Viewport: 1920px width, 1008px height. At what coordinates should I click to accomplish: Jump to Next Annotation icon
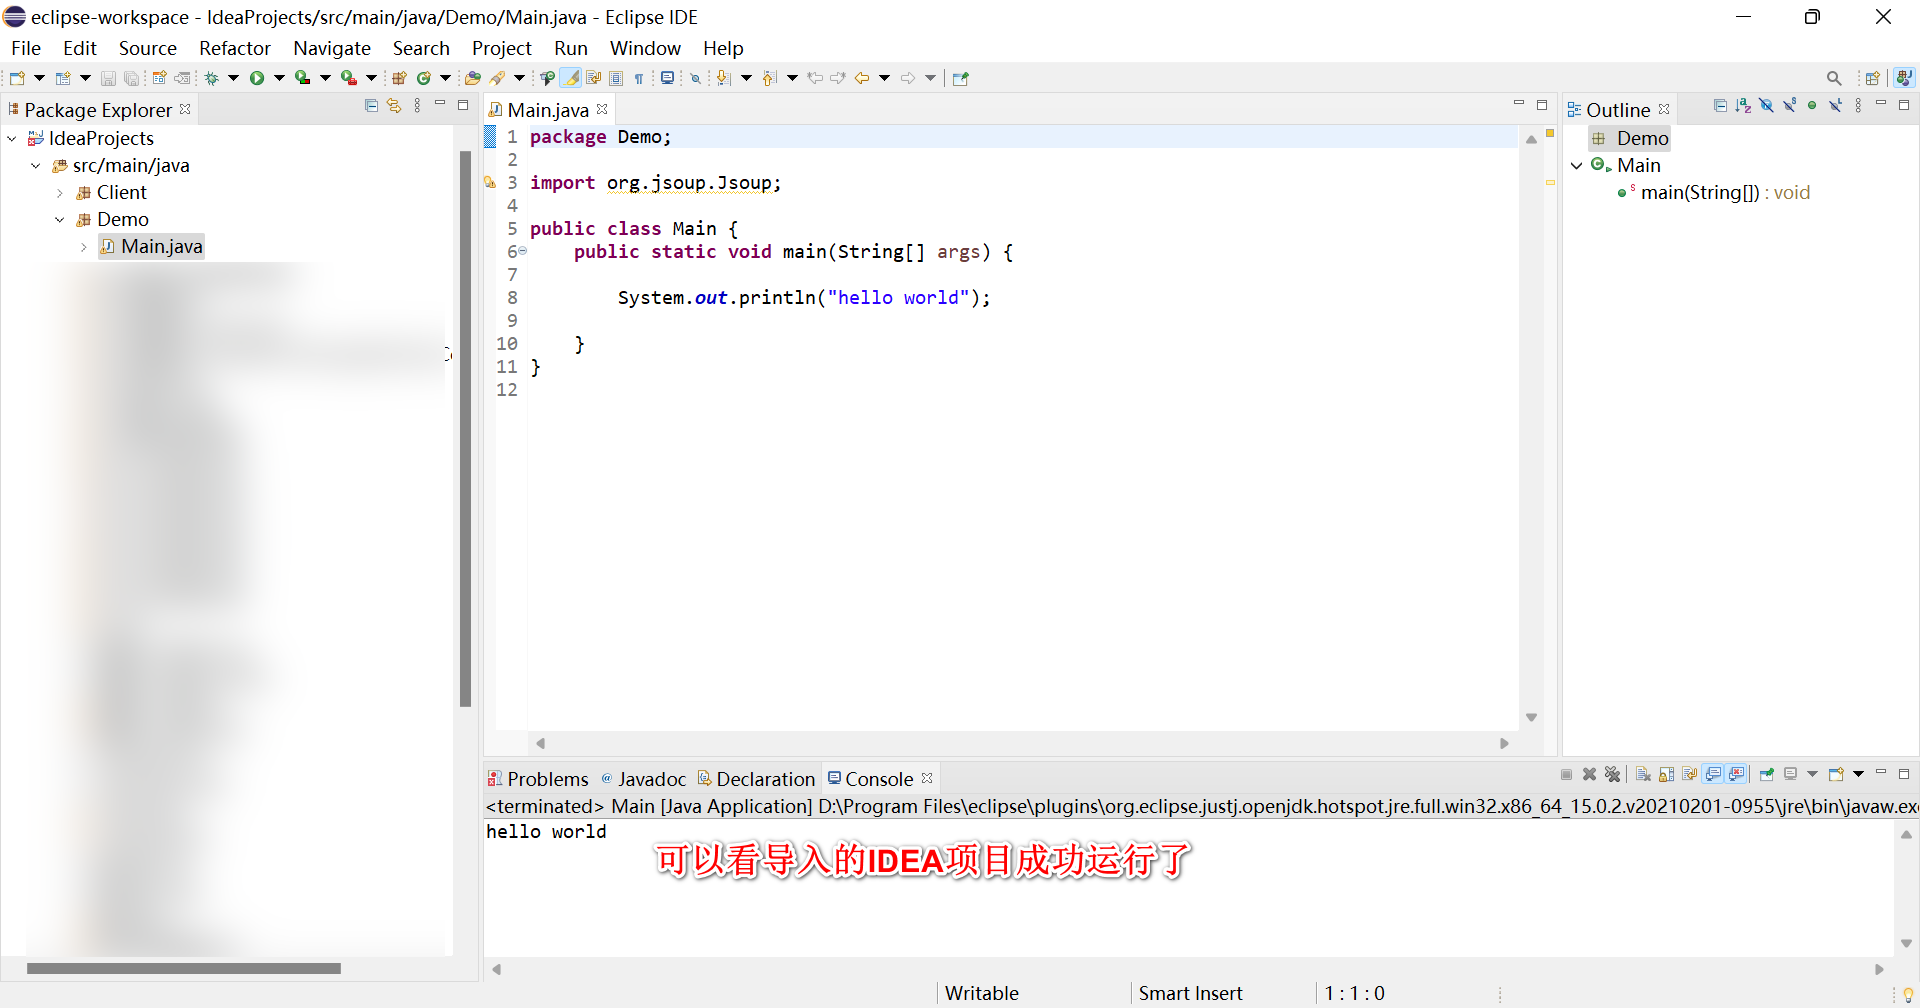point(724,78)
